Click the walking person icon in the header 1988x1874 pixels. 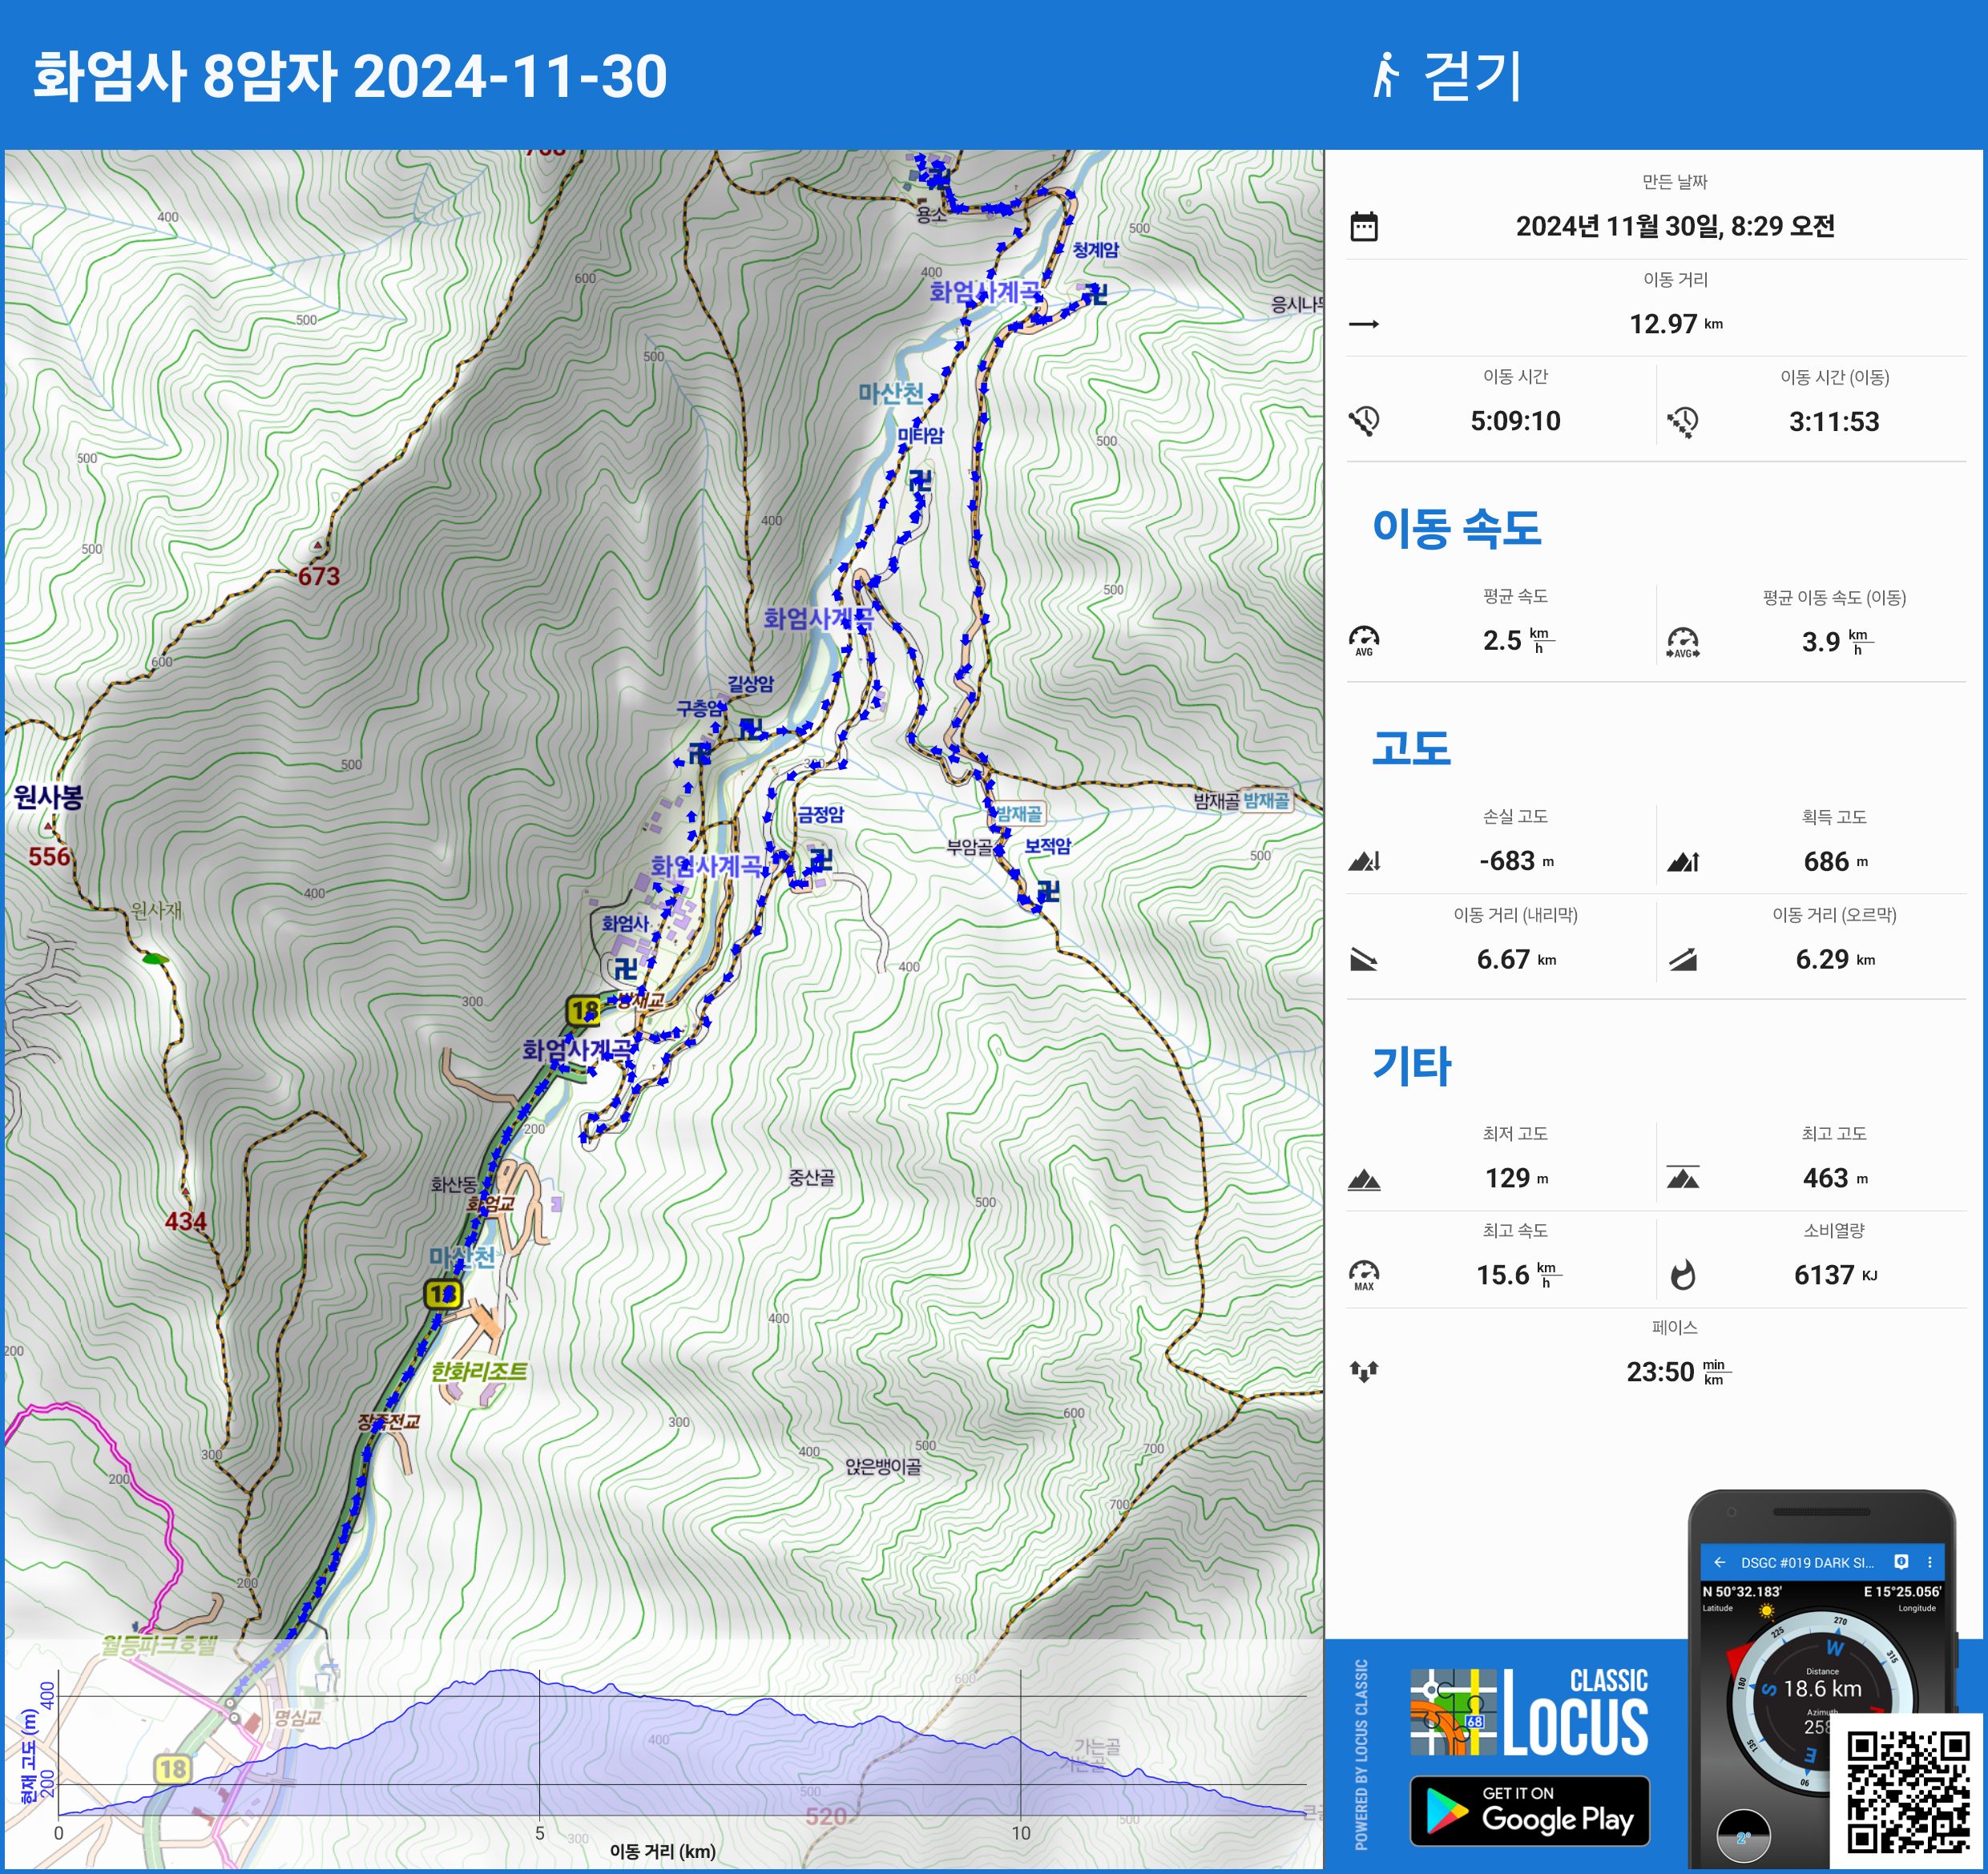(x=1385, y=75)
